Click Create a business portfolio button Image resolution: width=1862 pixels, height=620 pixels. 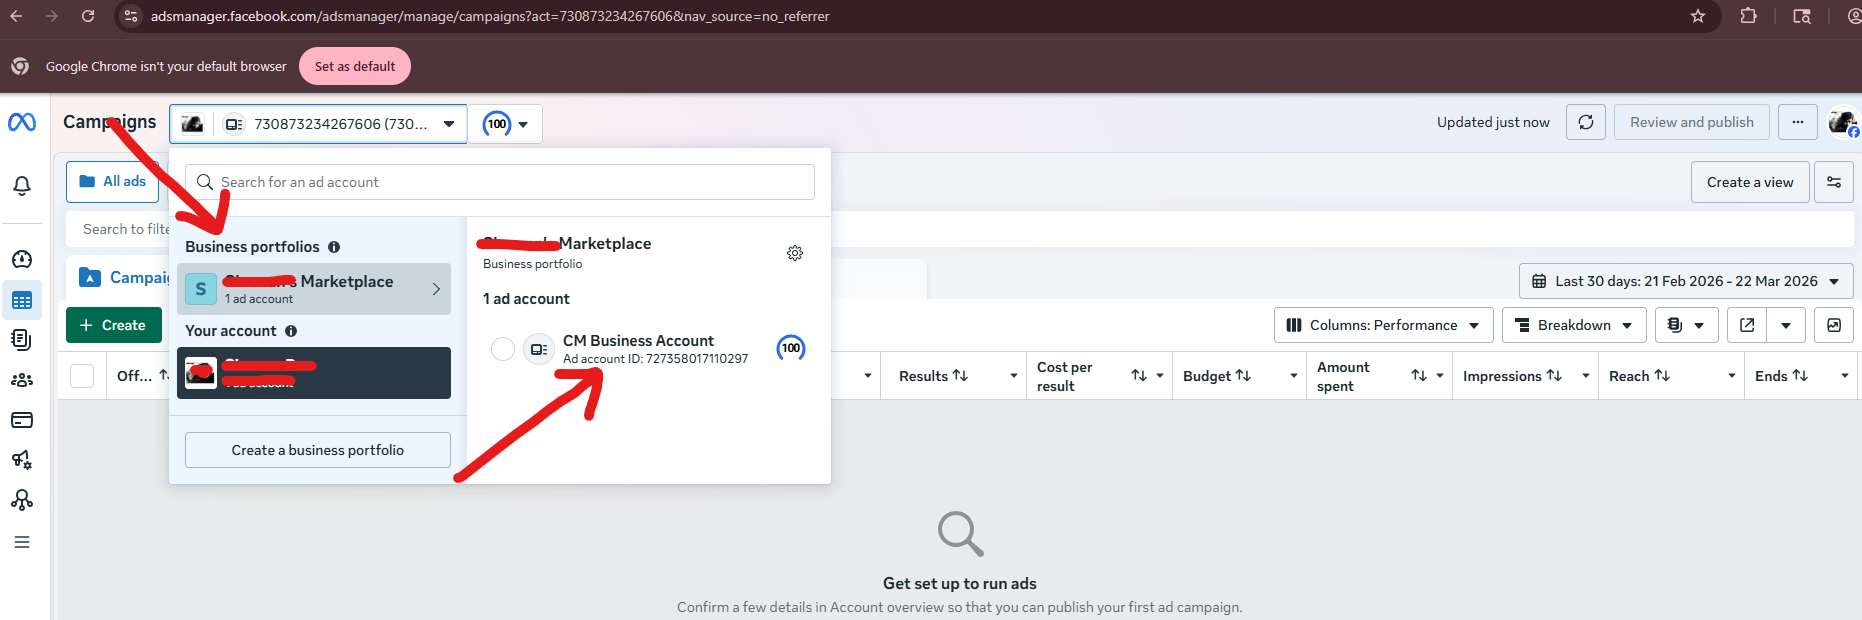[x=318, y=450]
